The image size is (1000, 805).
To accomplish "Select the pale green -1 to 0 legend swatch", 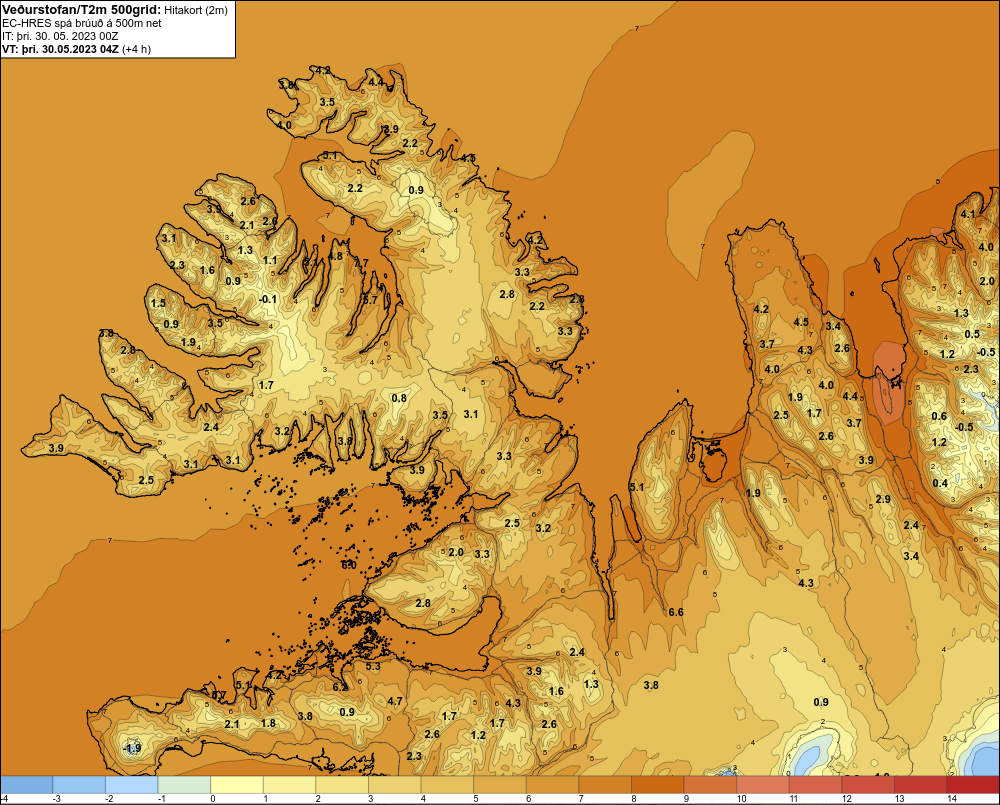I will (184, 785).
